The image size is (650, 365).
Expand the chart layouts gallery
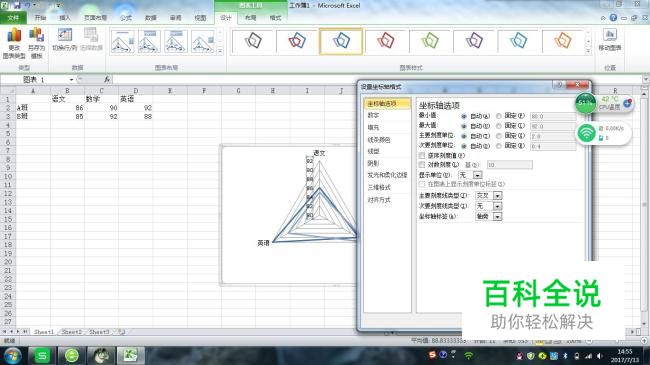click(x=220, y=51)
